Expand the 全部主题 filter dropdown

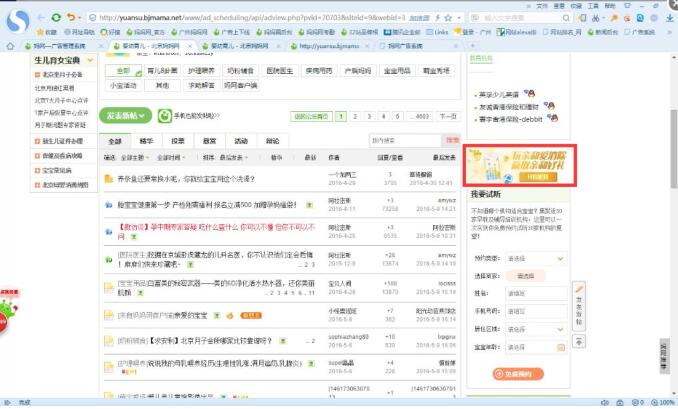tap(133, 157)
